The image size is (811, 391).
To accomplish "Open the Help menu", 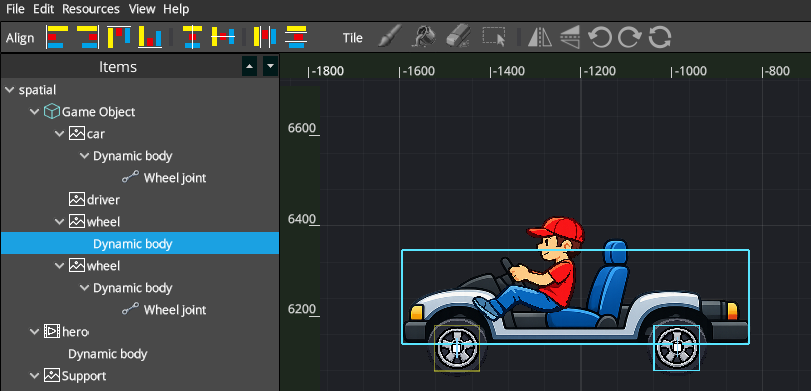I will [176, 9].
